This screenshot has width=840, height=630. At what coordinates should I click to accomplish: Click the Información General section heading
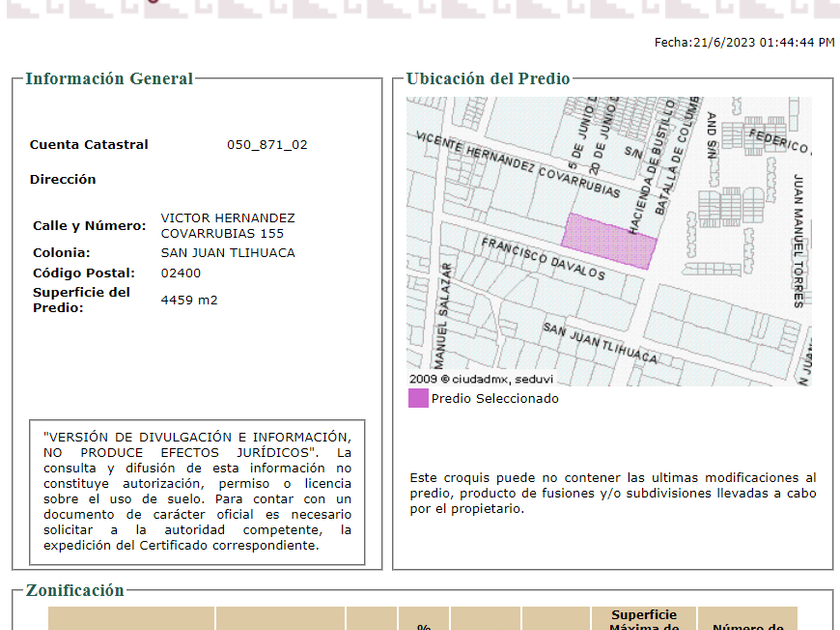click(109, 79)
